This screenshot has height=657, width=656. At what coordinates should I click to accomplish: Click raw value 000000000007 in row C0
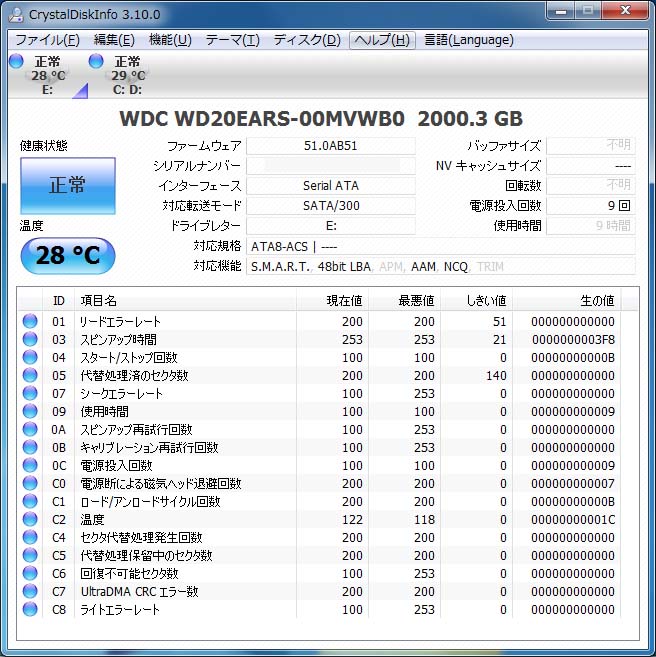pos(573,484)
